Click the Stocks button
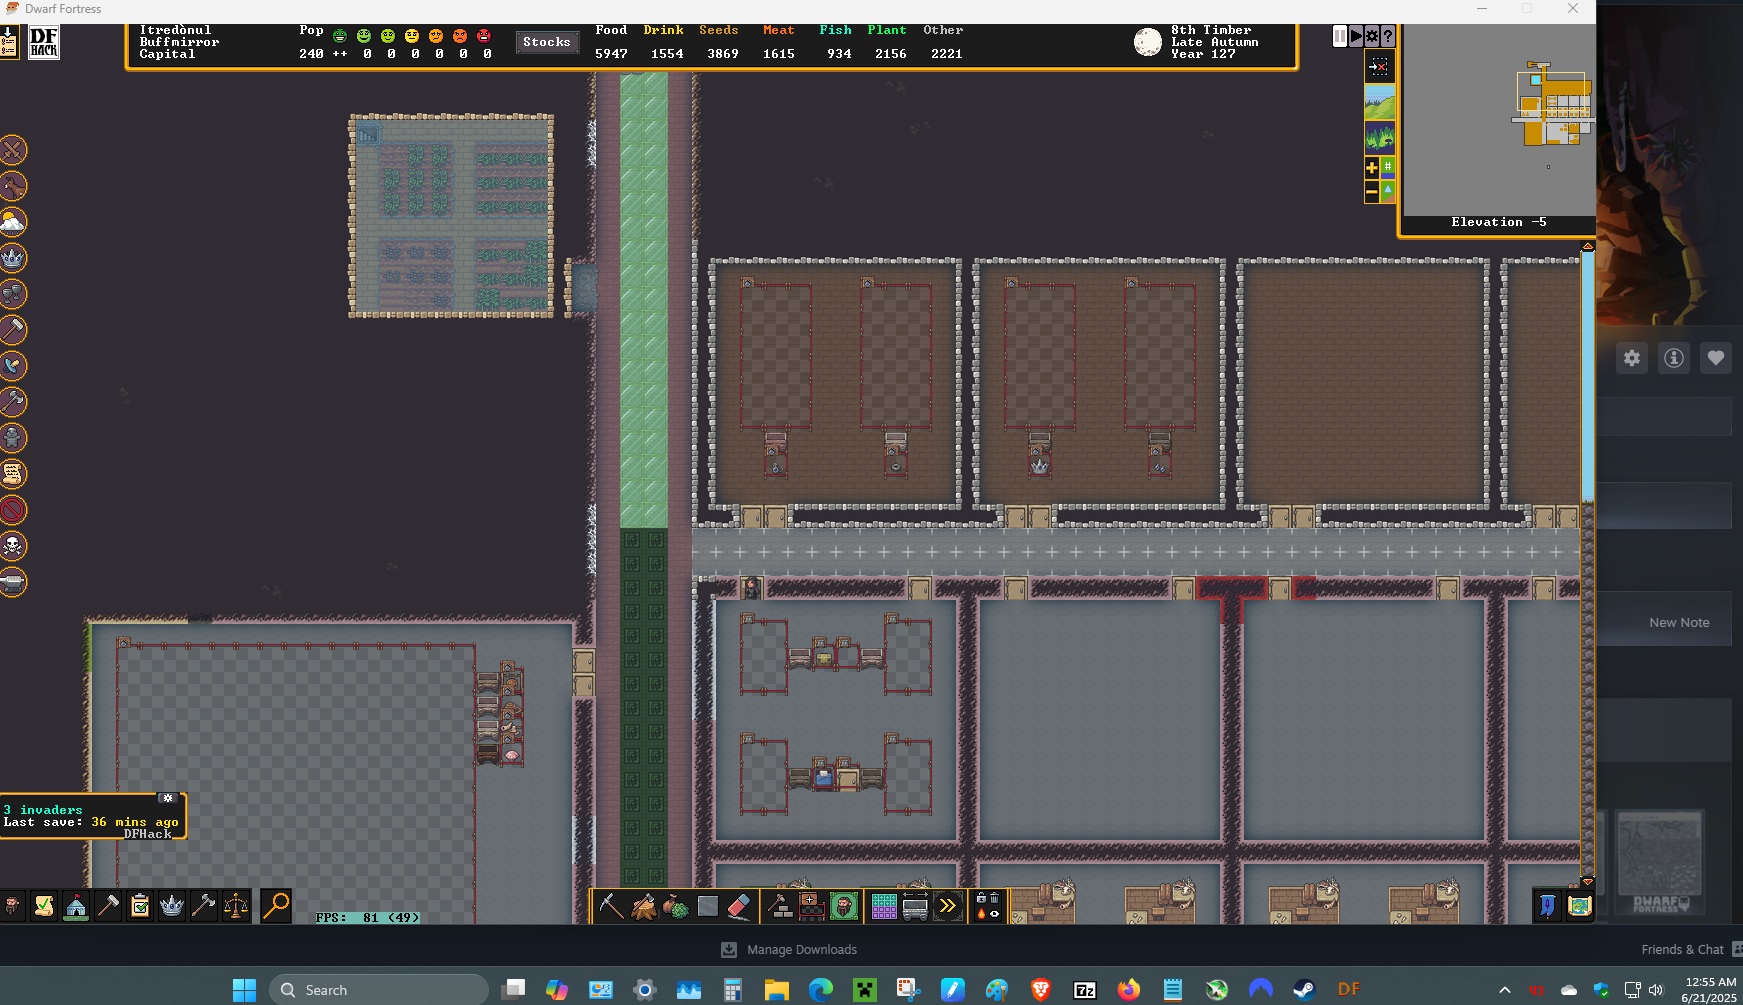This screenshot has width=1743, height=1005. point(547,42)
